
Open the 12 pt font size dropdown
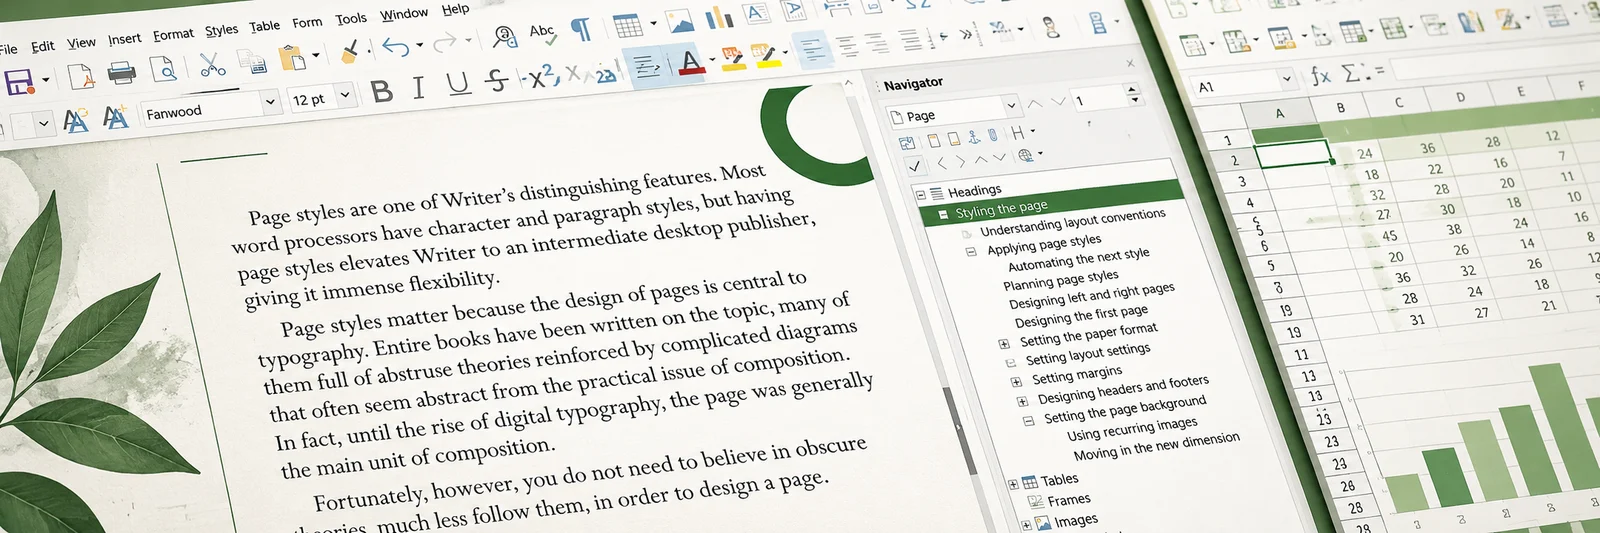[x=346, y=95]
